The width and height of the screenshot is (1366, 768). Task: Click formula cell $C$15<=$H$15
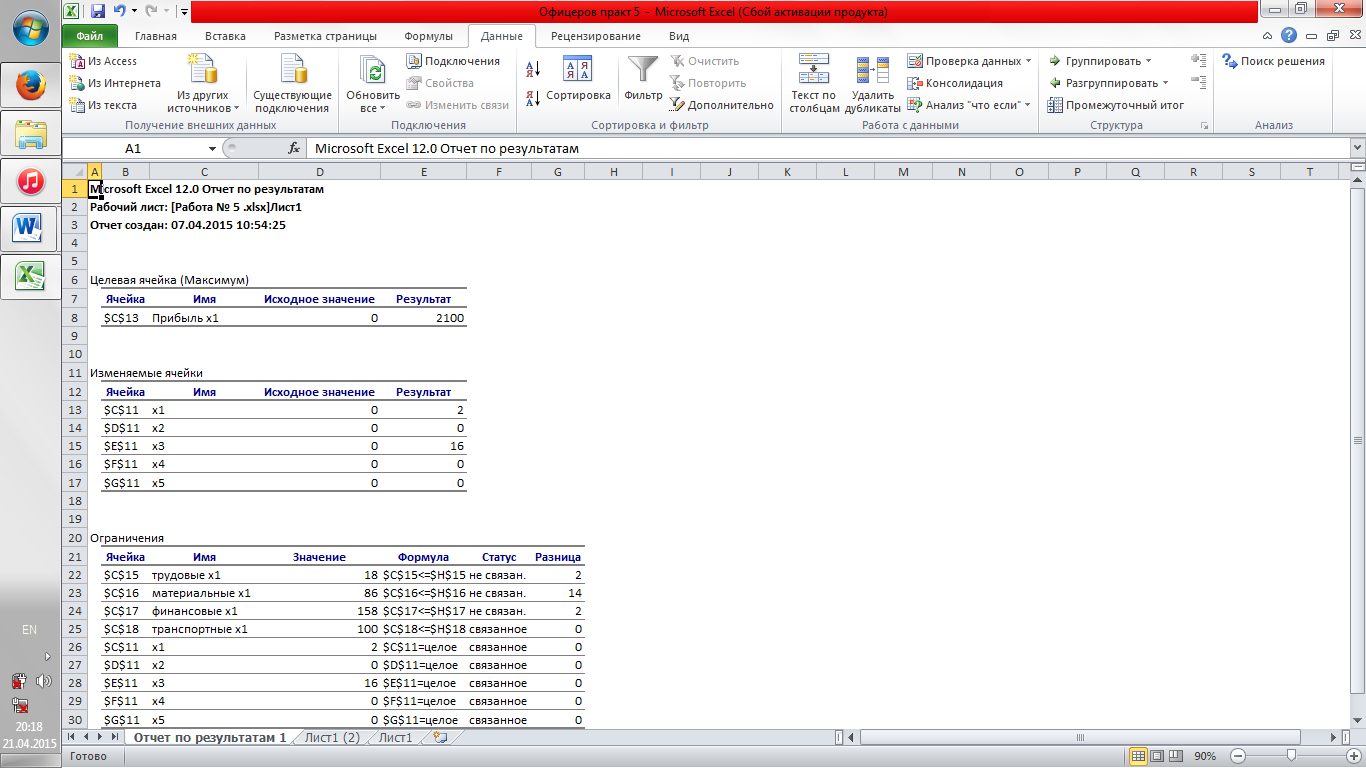424,575
